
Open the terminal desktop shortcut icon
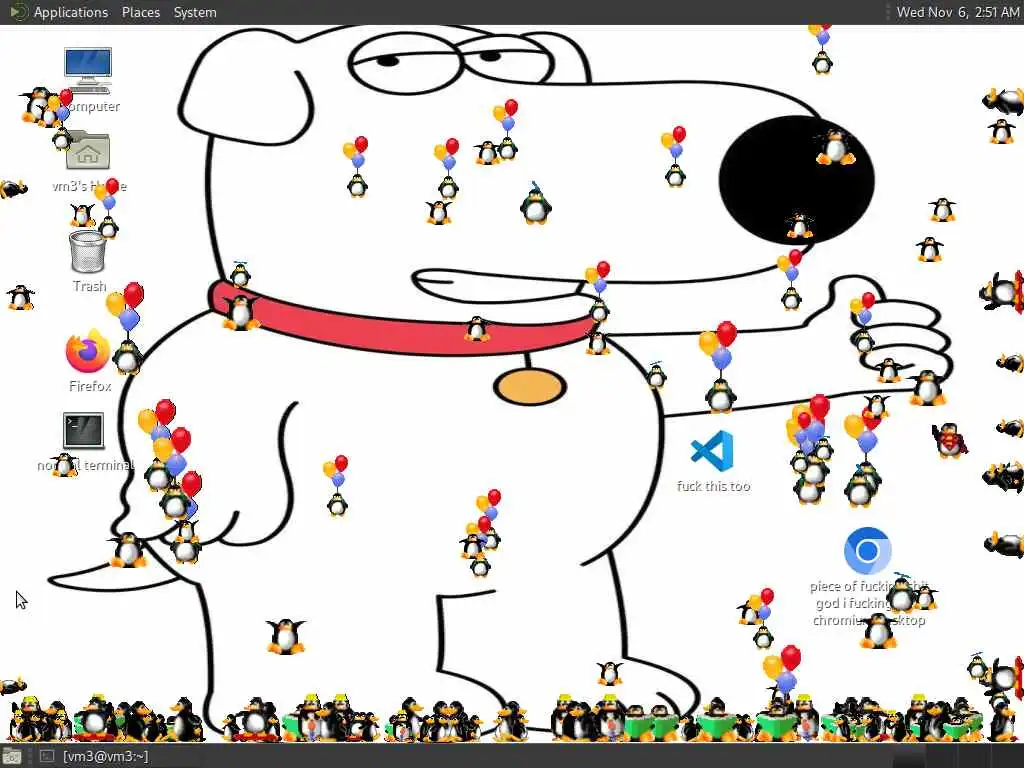coord(84,430)
